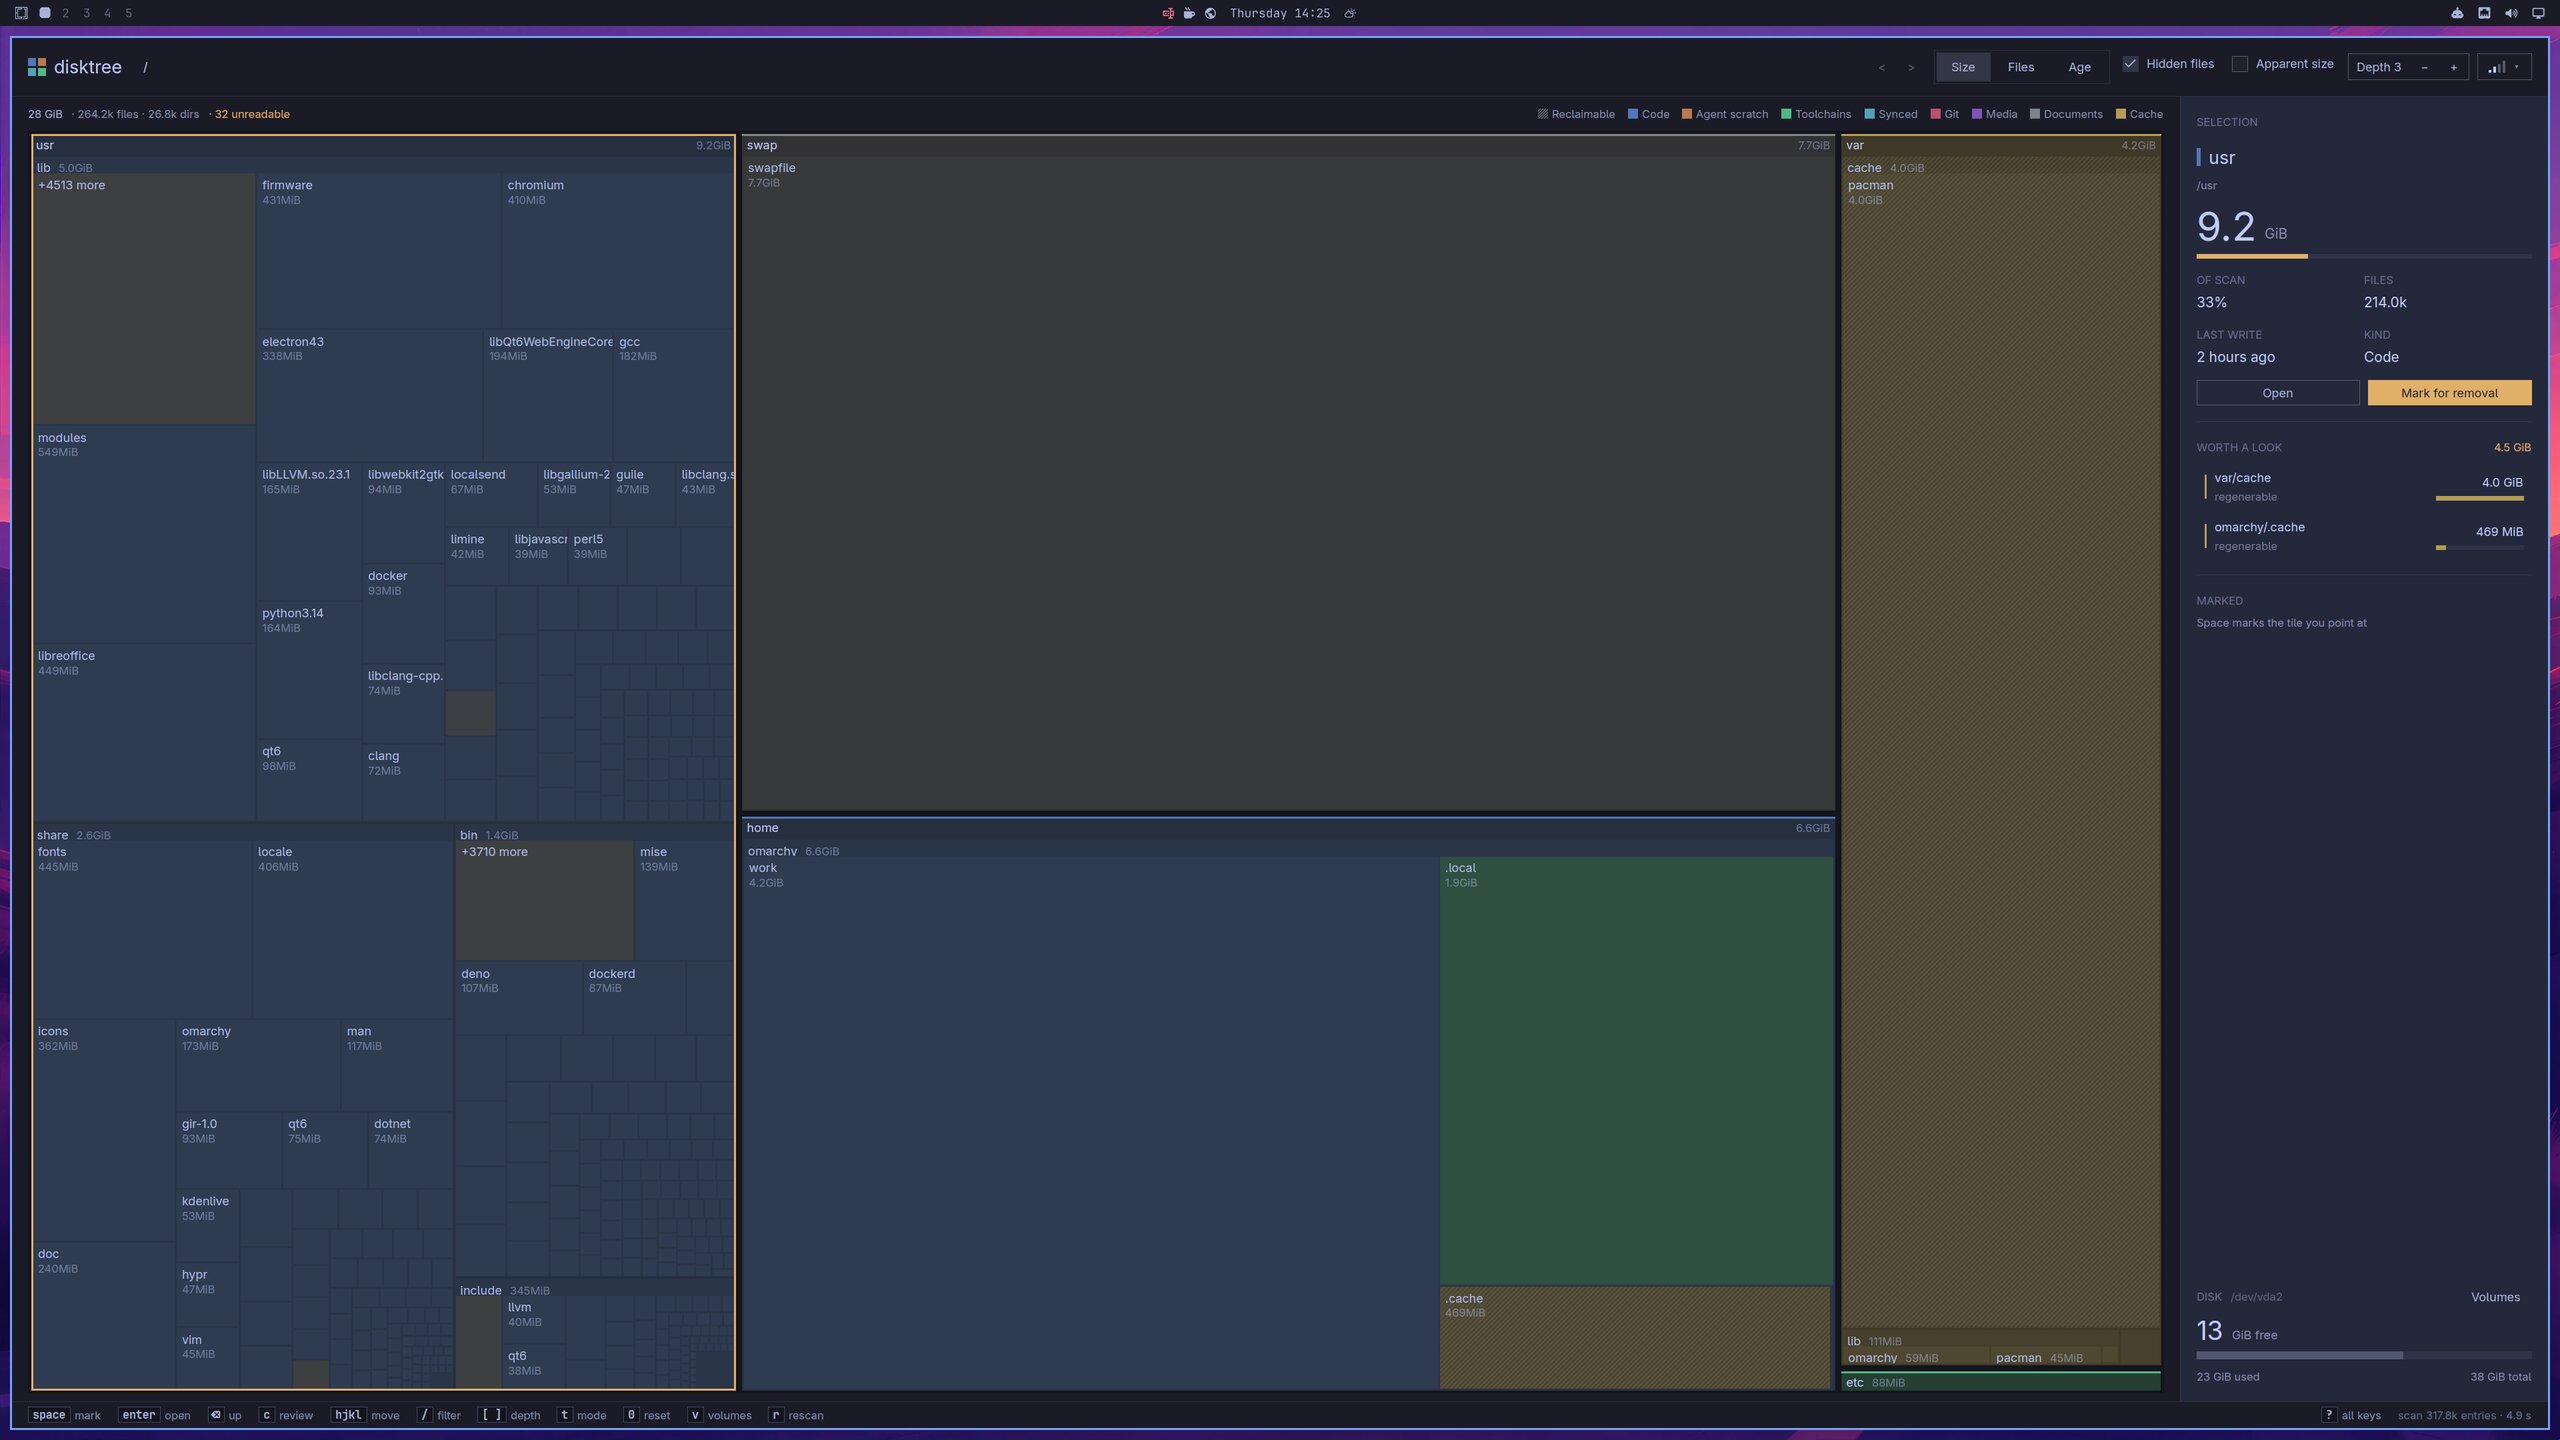The image size is (2560, 1440).
Task: Click the Cache legend swatch
Action: point(2120,114)
